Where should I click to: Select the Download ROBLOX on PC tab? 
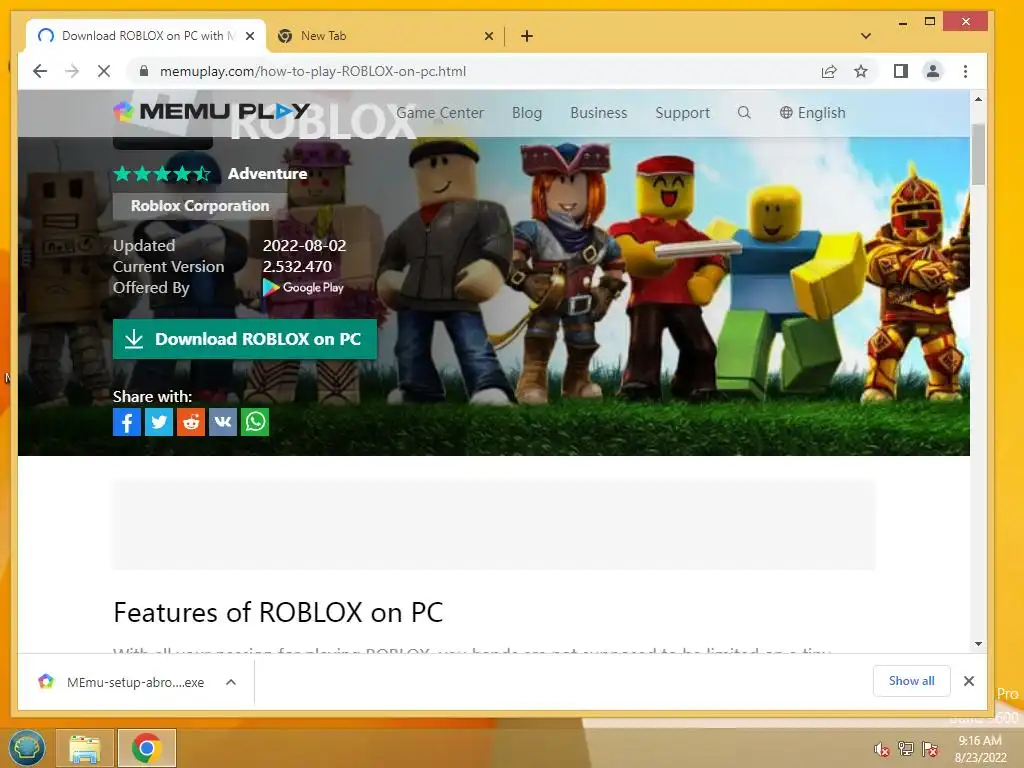(x=146, y=36)
